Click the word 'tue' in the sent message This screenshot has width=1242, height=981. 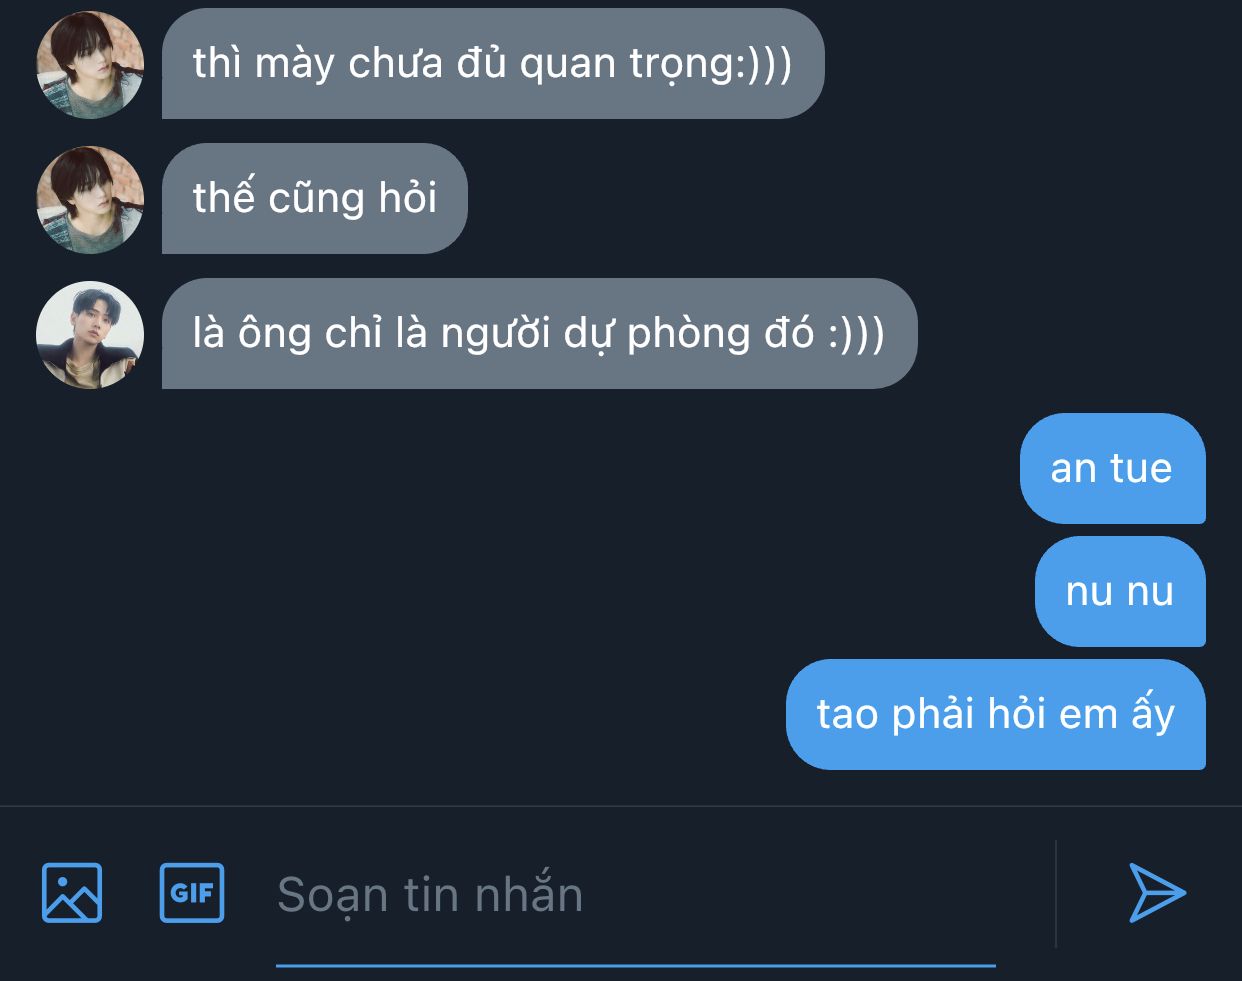click(x=1141, y=469)
